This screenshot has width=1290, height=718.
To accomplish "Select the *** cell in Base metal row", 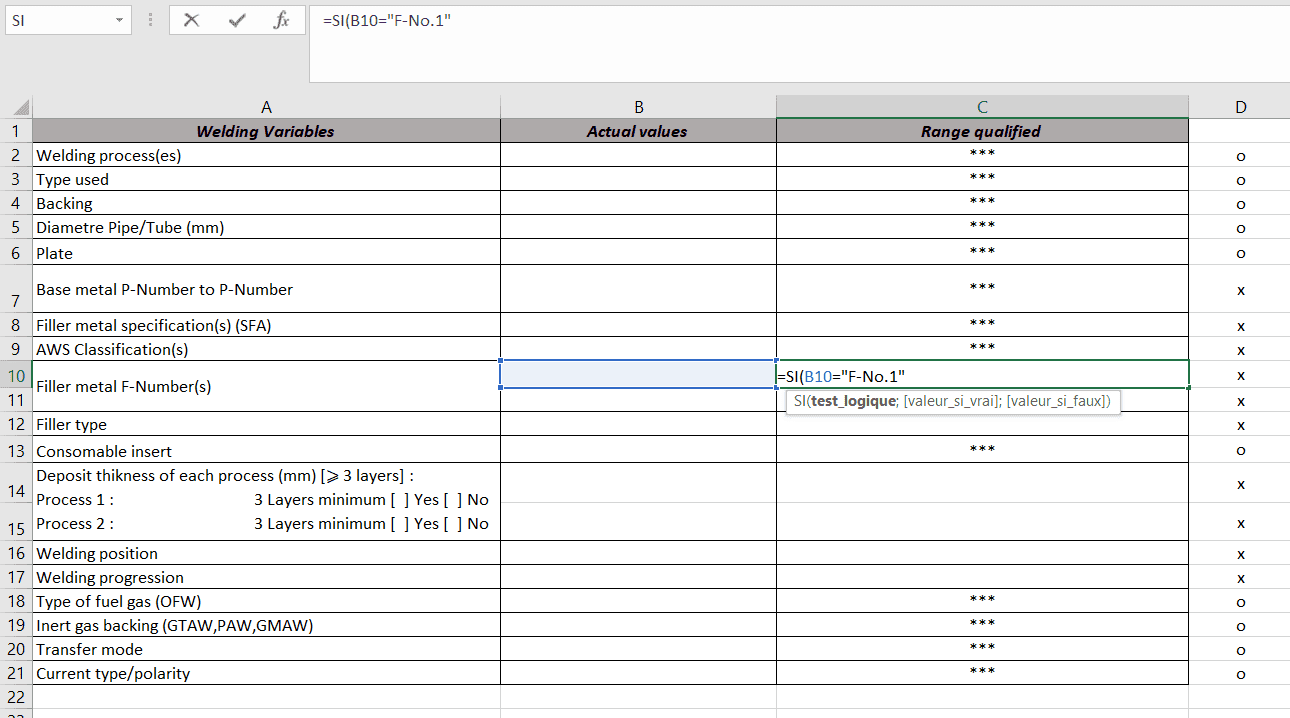I will (982, 289).
